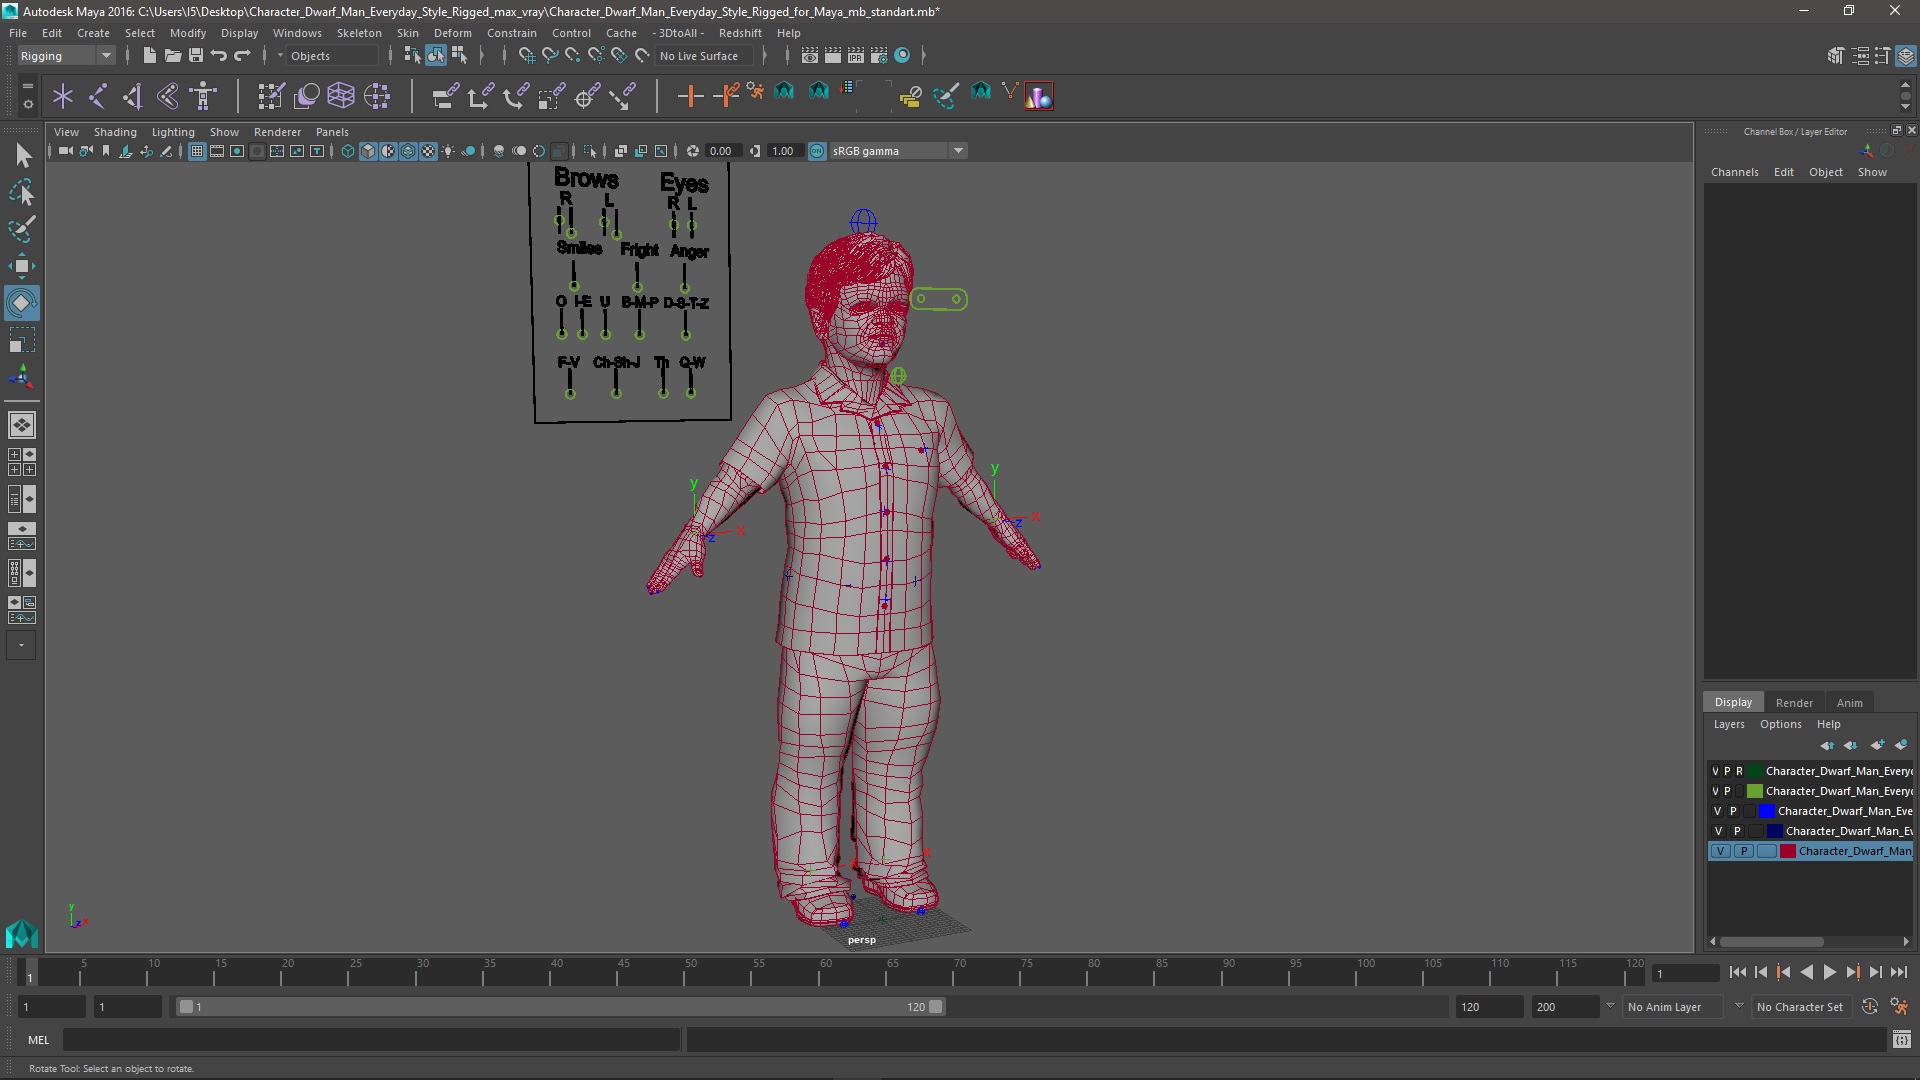
Task: Jump to the start of playback range
Action: (x=1737, y=973)
